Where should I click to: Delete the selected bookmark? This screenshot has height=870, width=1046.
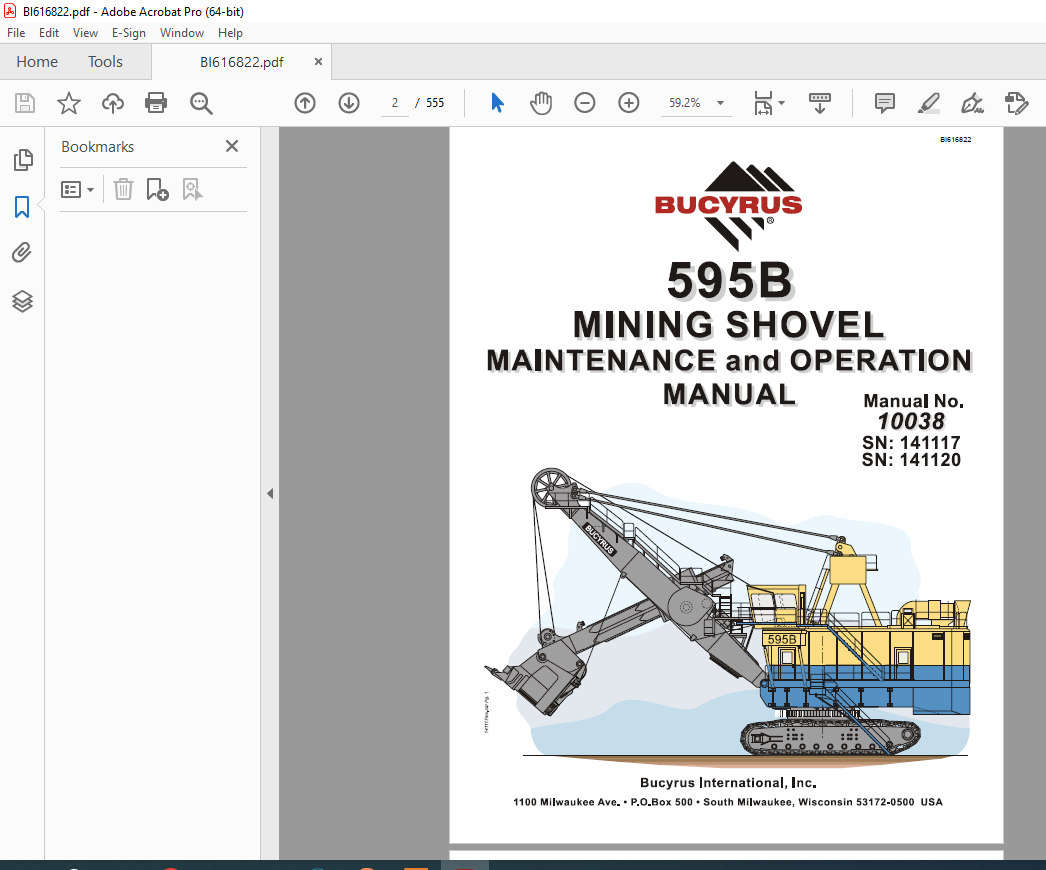(x=123, y=189)
